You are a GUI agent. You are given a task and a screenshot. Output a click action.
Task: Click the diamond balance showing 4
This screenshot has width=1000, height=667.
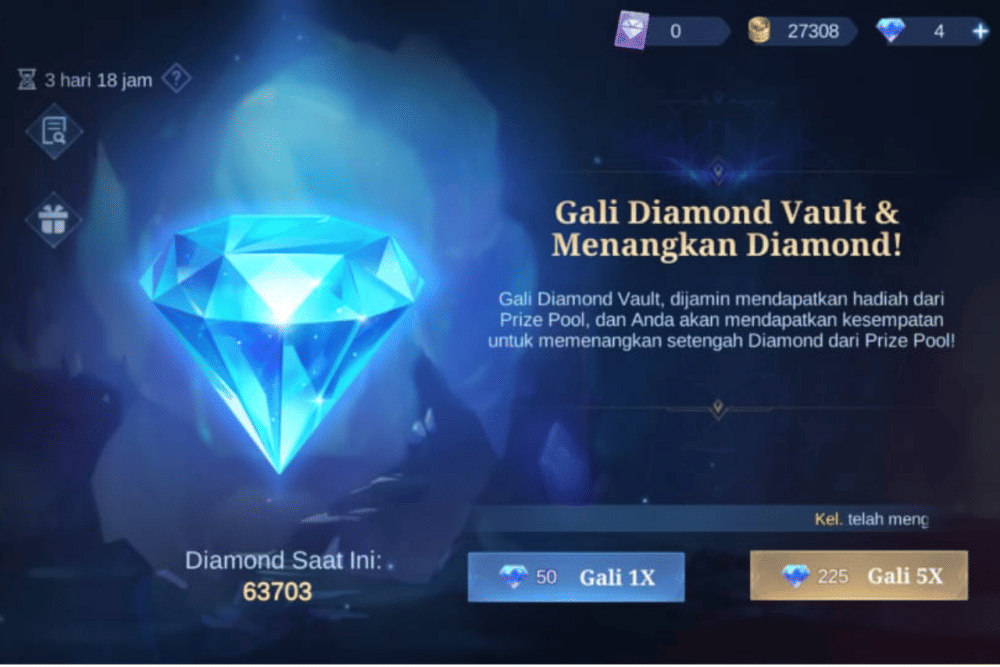939,31
